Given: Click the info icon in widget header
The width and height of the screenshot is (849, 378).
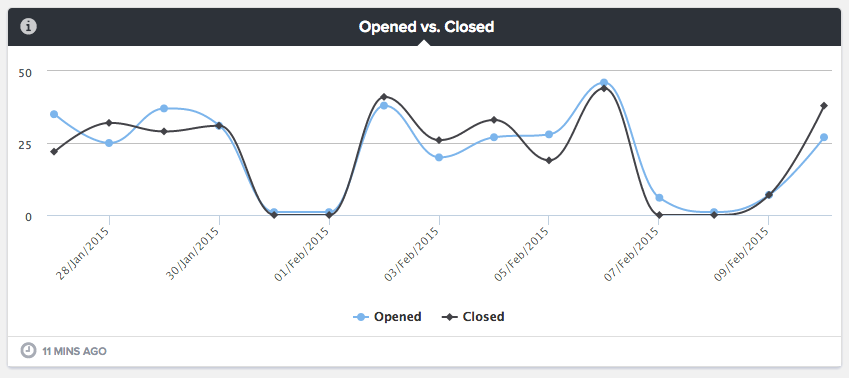Looking at the screenshot, I should [x=28, y=27].
